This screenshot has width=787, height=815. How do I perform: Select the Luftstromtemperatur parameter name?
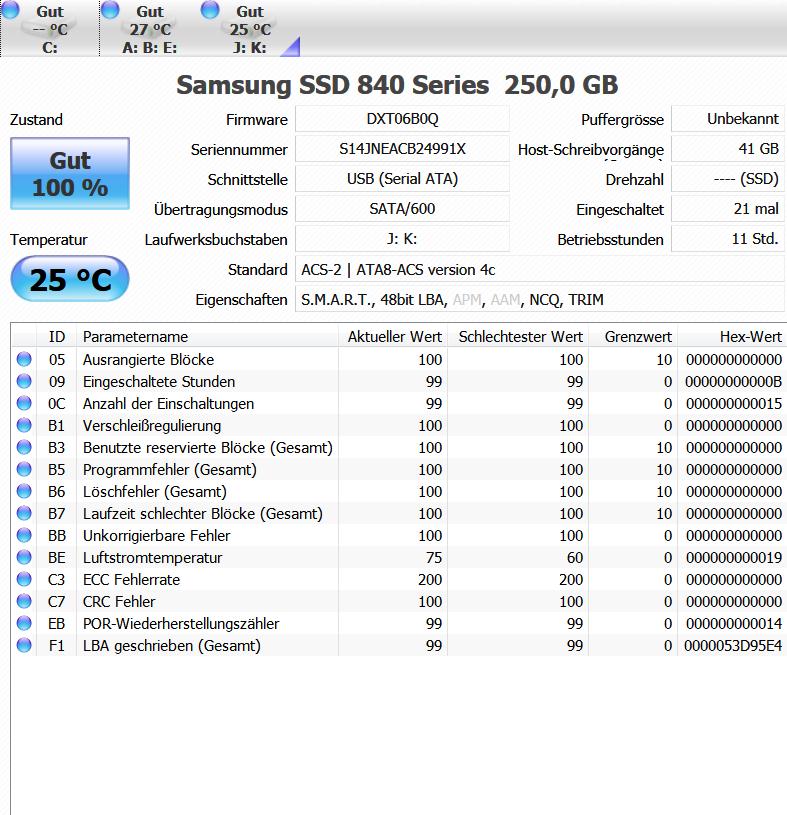pos(152,558)
